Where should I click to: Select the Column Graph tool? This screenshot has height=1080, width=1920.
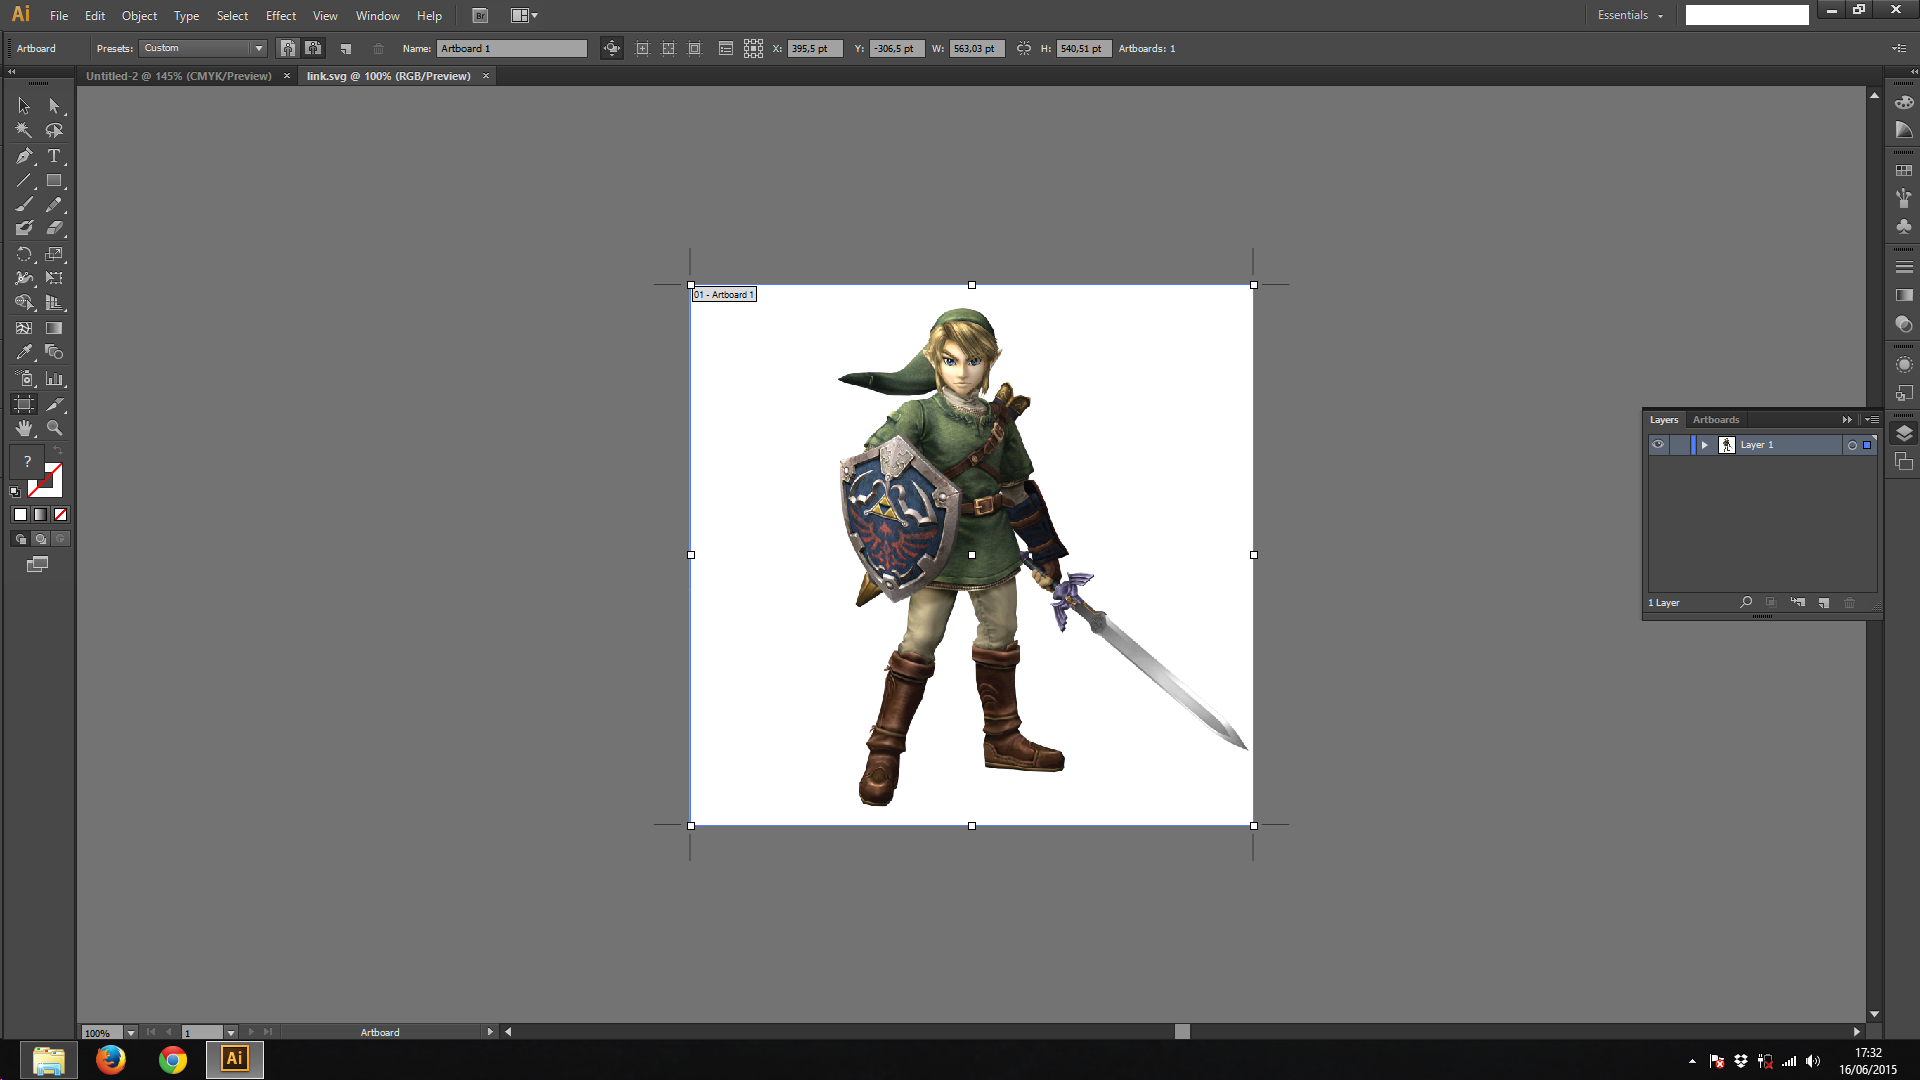tap(55, 379)
